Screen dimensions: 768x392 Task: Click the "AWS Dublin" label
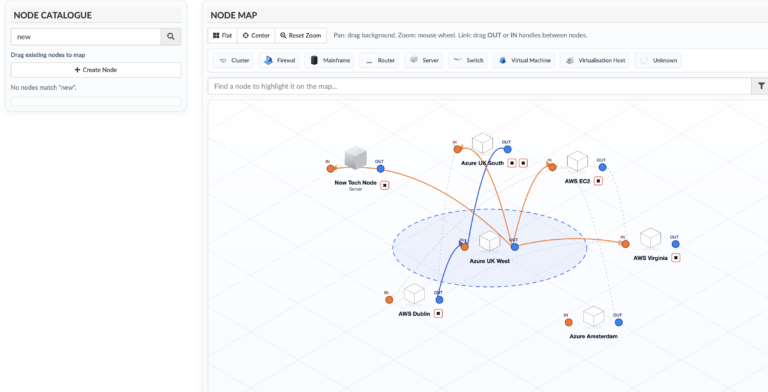point(414,314)
